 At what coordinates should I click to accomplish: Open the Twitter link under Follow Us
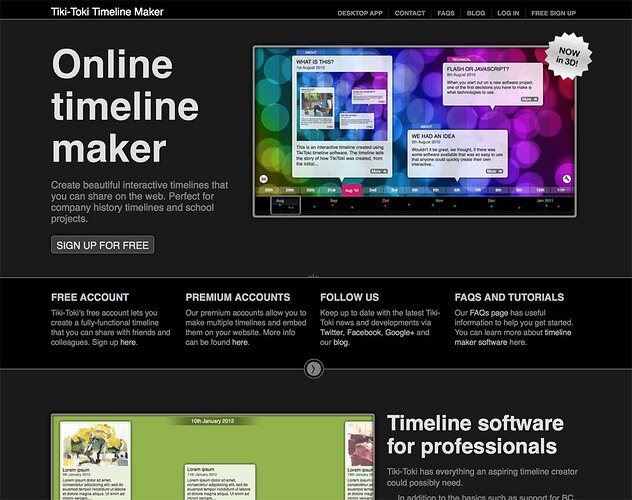pos(331,333)
